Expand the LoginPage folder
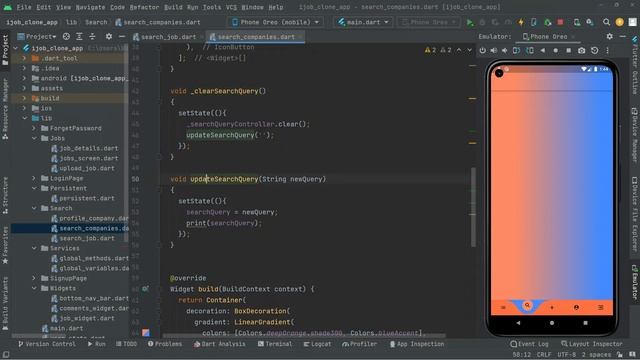This screenshot has height=360, width=640. tap(34, 178)
